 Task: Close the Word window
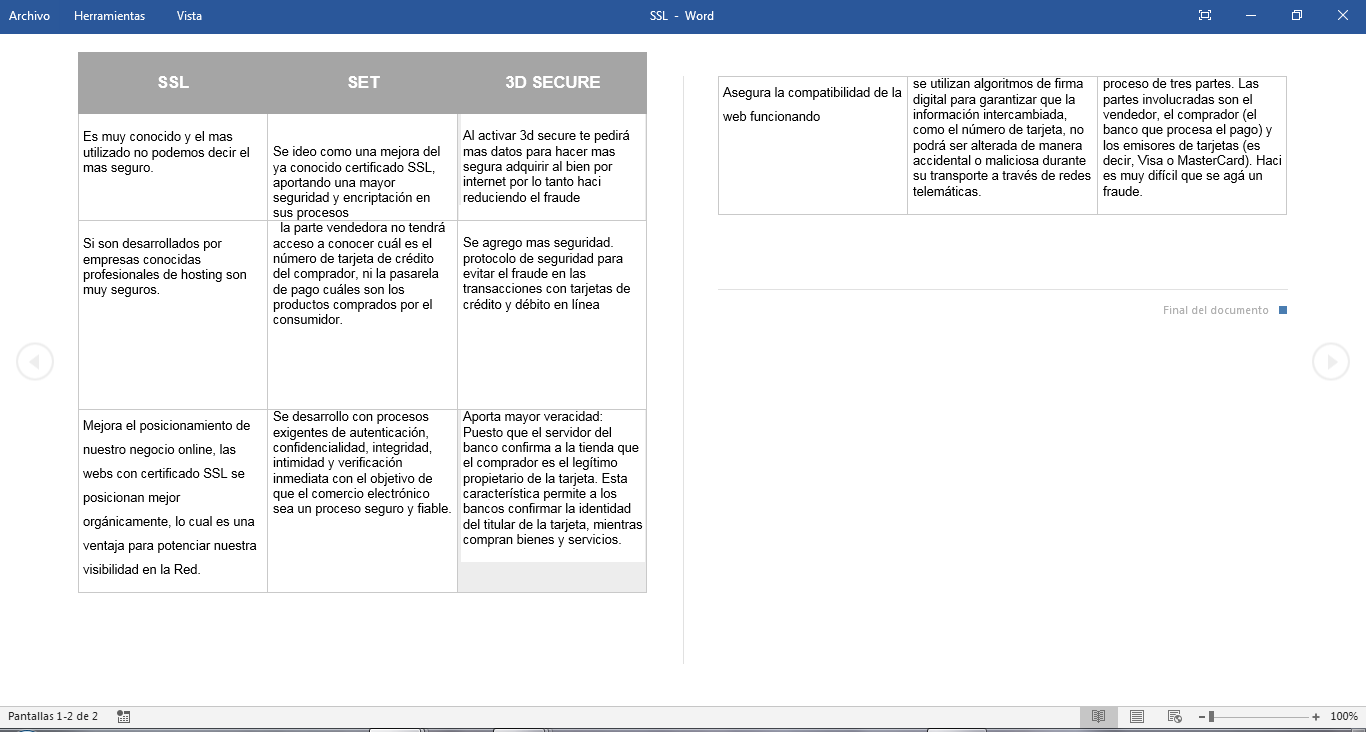pos(1343,16)
